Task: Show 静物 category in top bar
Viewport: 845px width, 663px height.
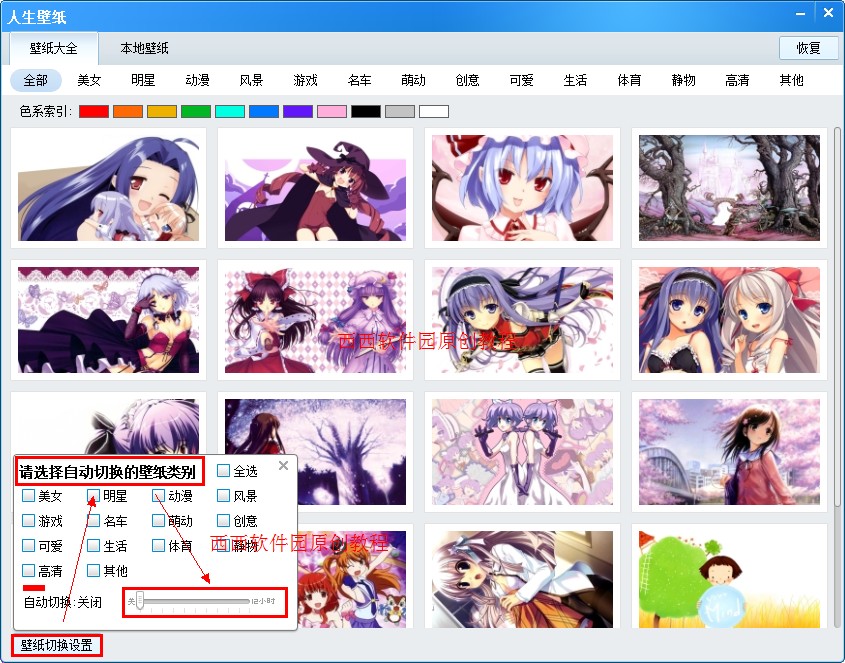Action: point(683,80)
